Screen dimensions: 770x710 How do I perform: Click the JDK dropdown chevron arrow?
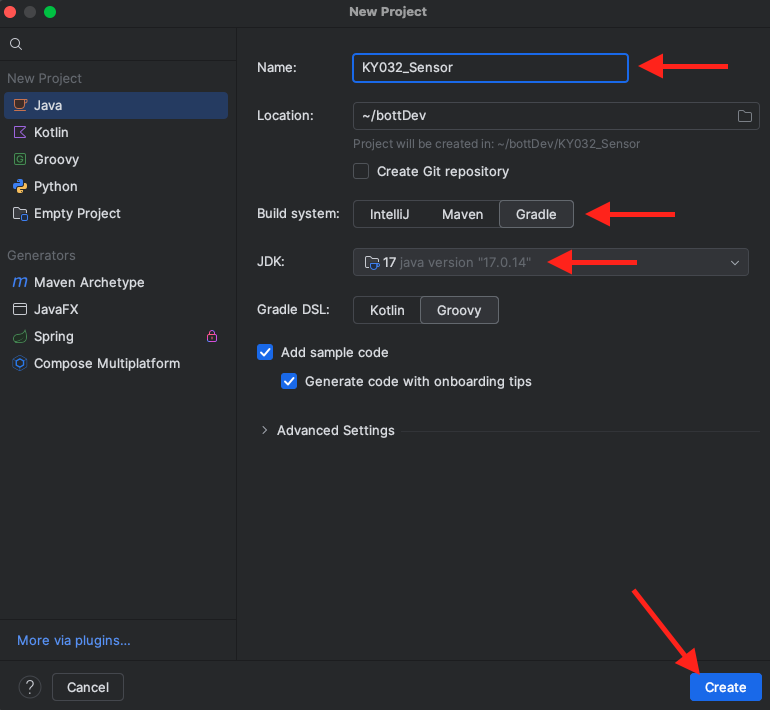click(735, 263)
